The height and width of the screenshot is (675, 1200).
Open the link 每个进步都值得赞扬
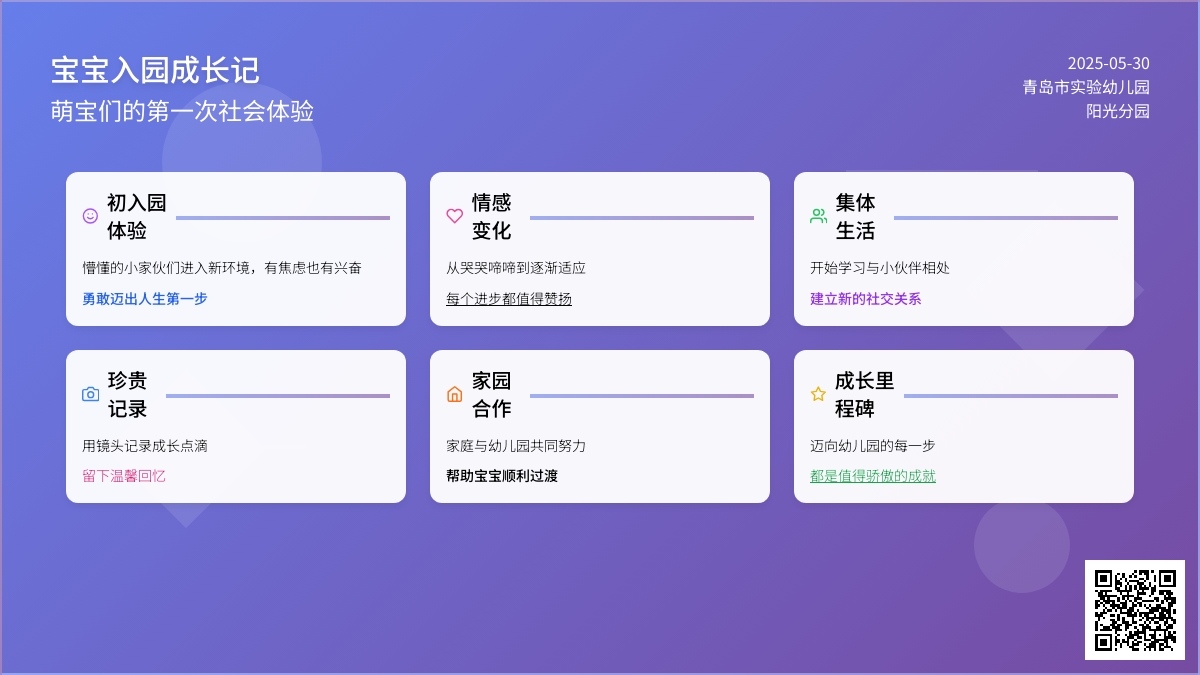(x=509, y=298)
